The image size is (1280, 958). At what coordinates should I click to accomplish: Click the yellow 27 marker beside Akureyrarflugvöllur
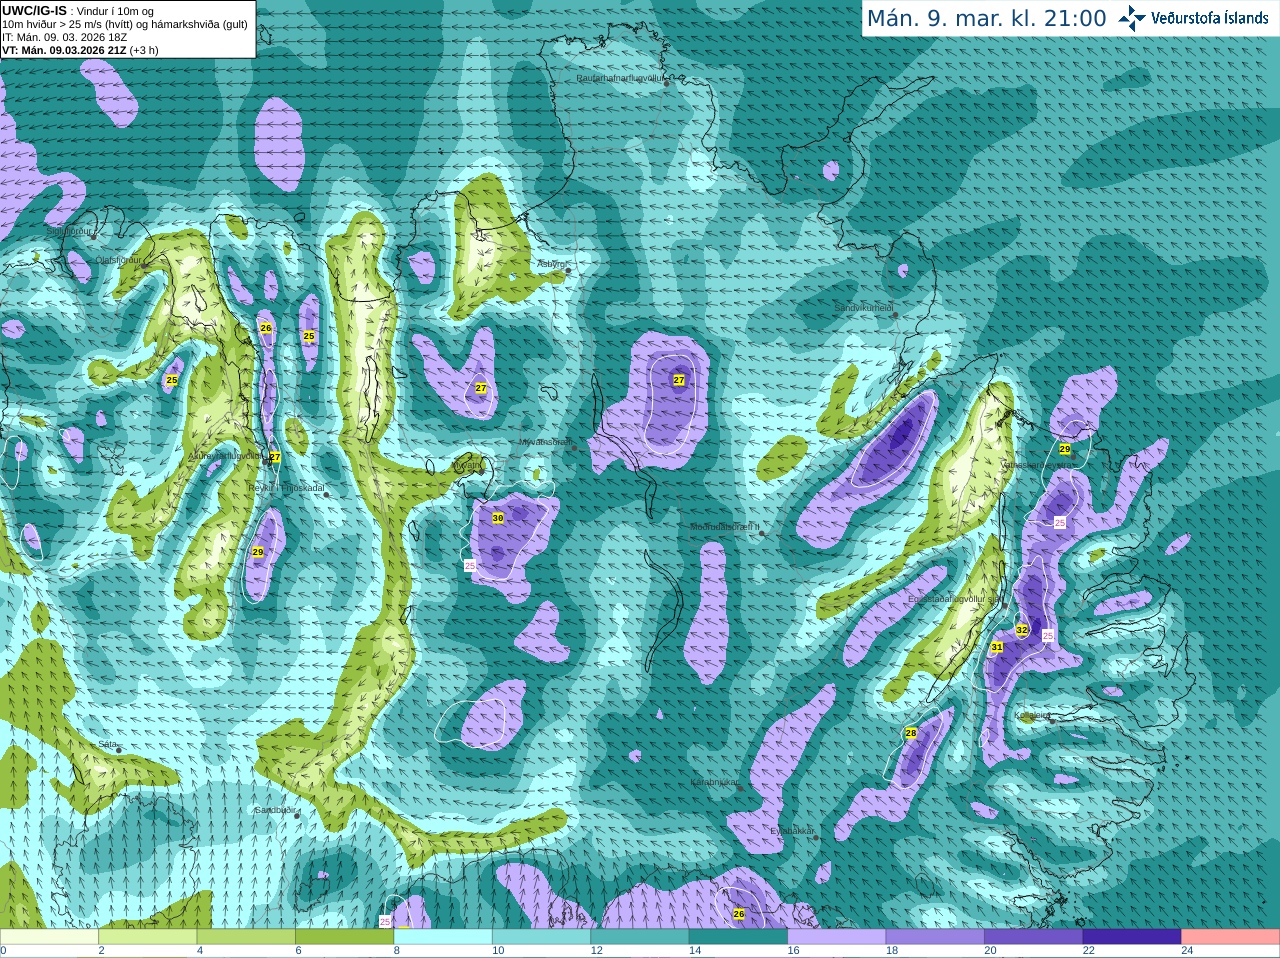[275, 457]
